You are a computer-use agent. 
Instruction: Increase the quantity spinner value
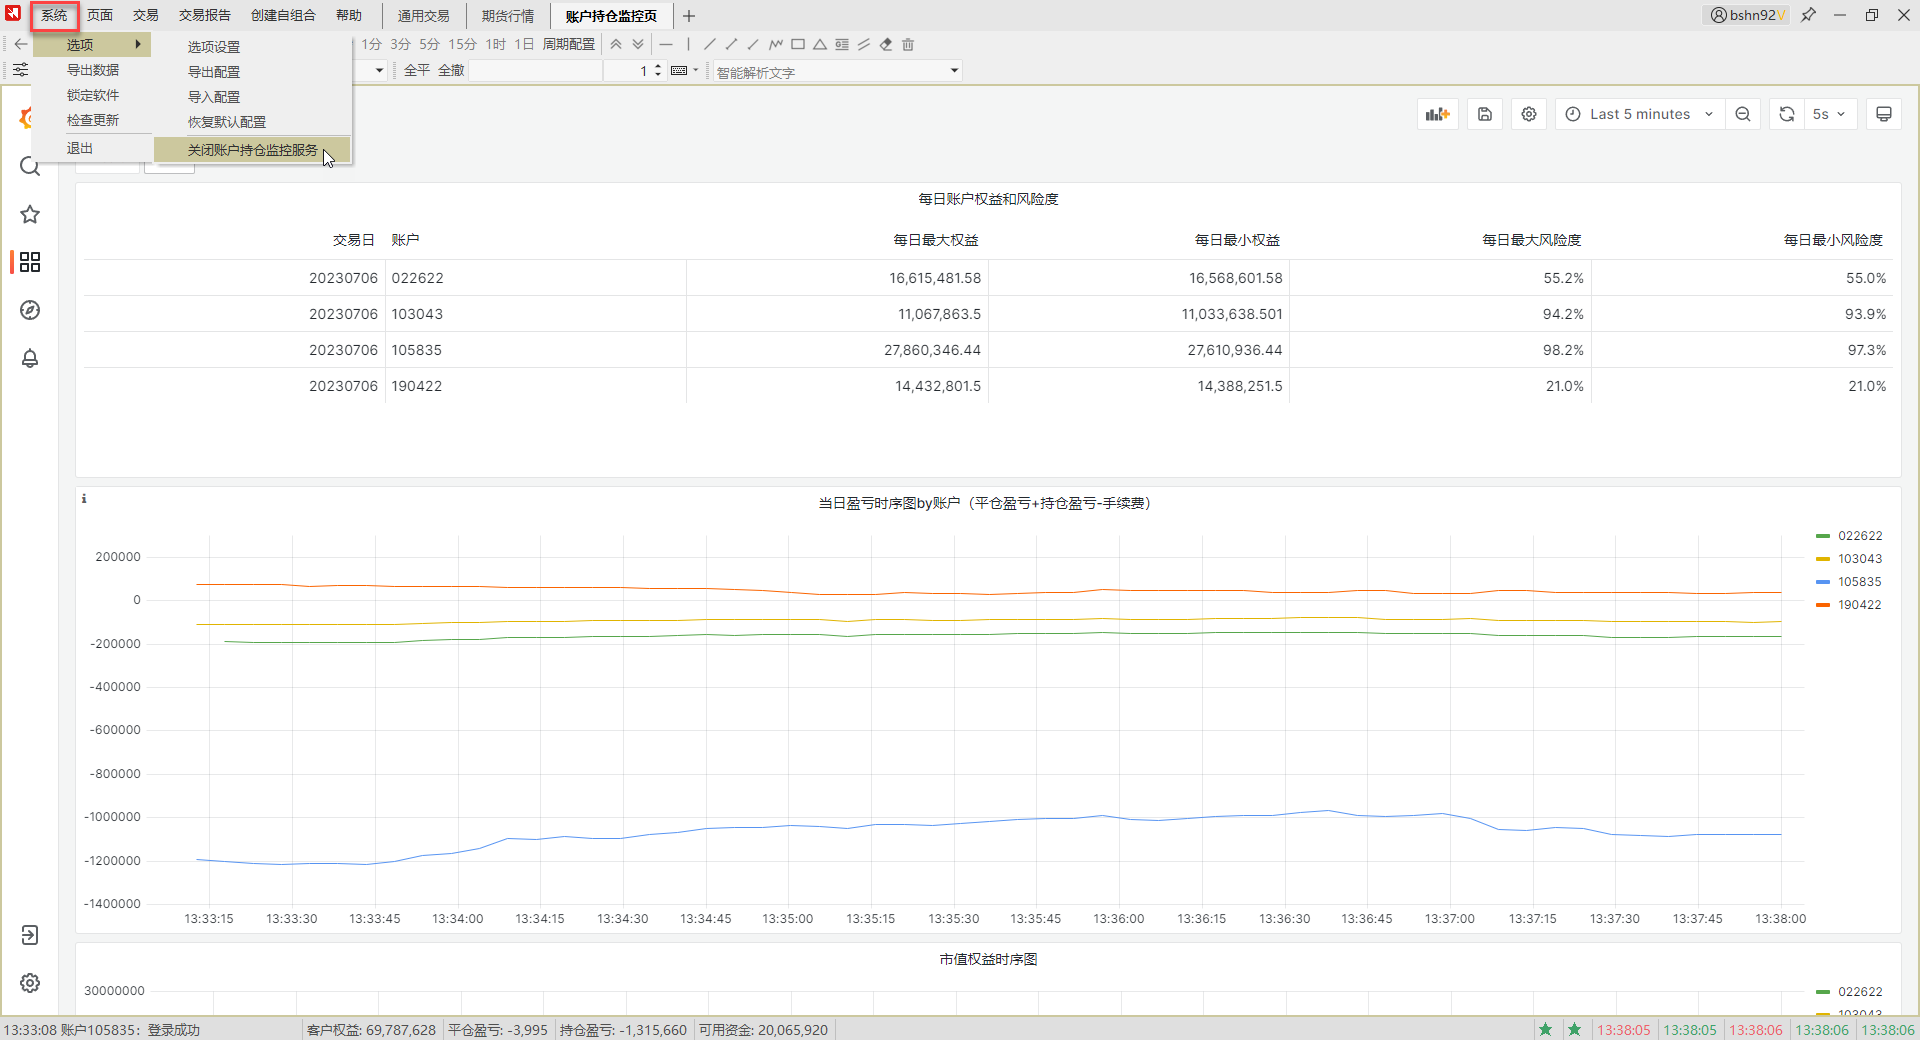coord(658,66)
